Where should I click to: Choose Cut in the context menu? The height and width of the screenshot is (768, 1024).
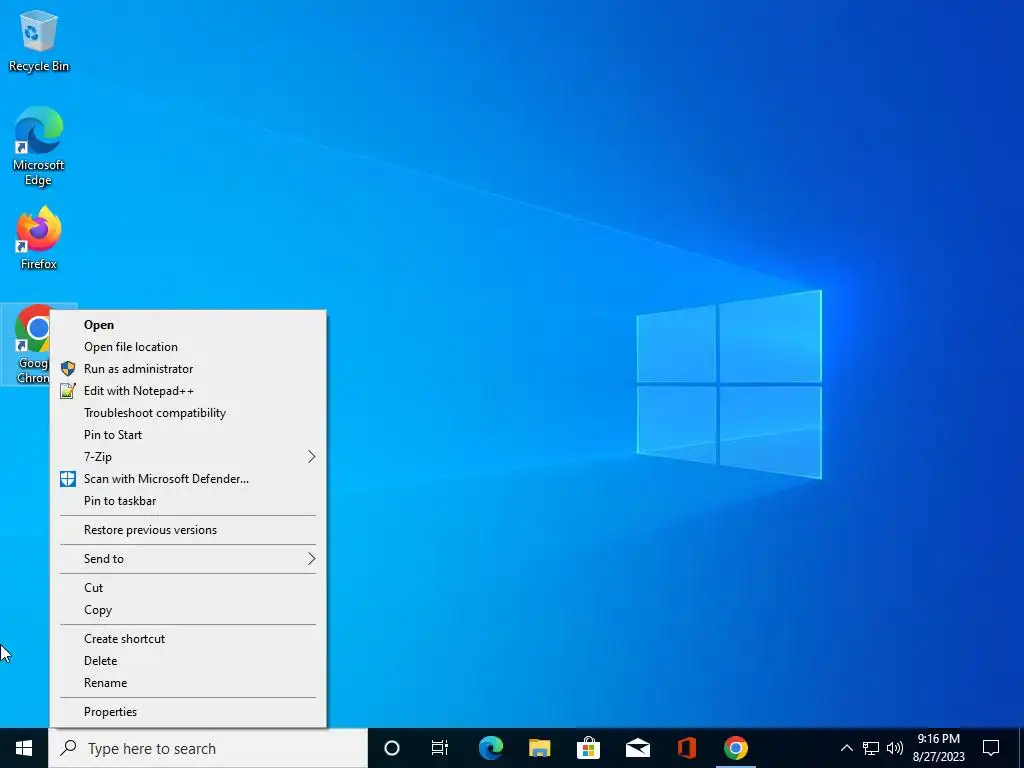[188, 588]
